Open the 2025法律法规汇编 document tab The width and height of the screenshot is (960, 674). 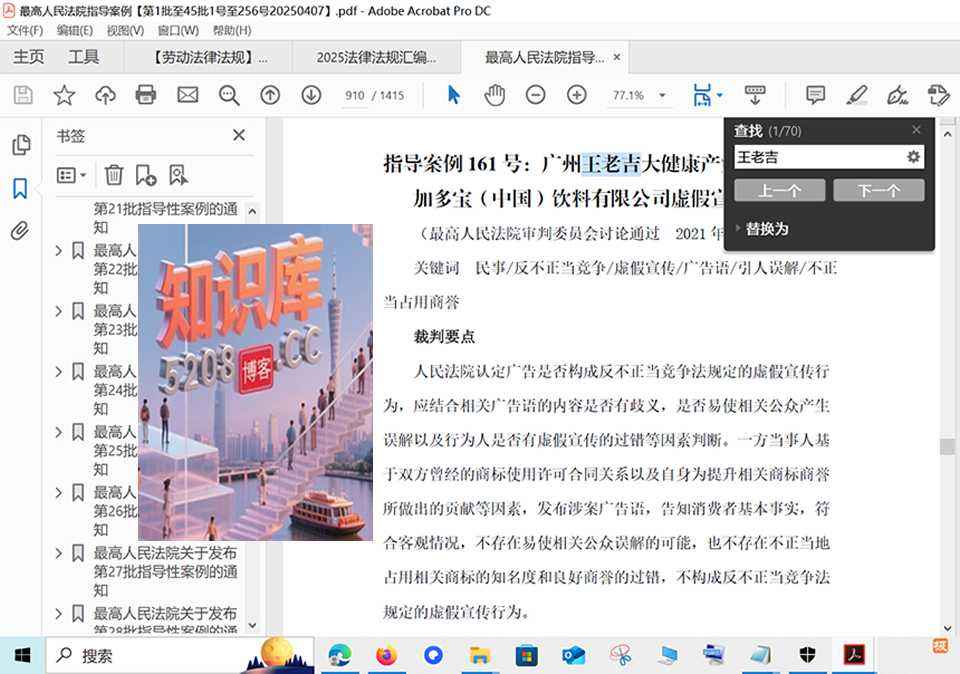[x=377, y=58]
